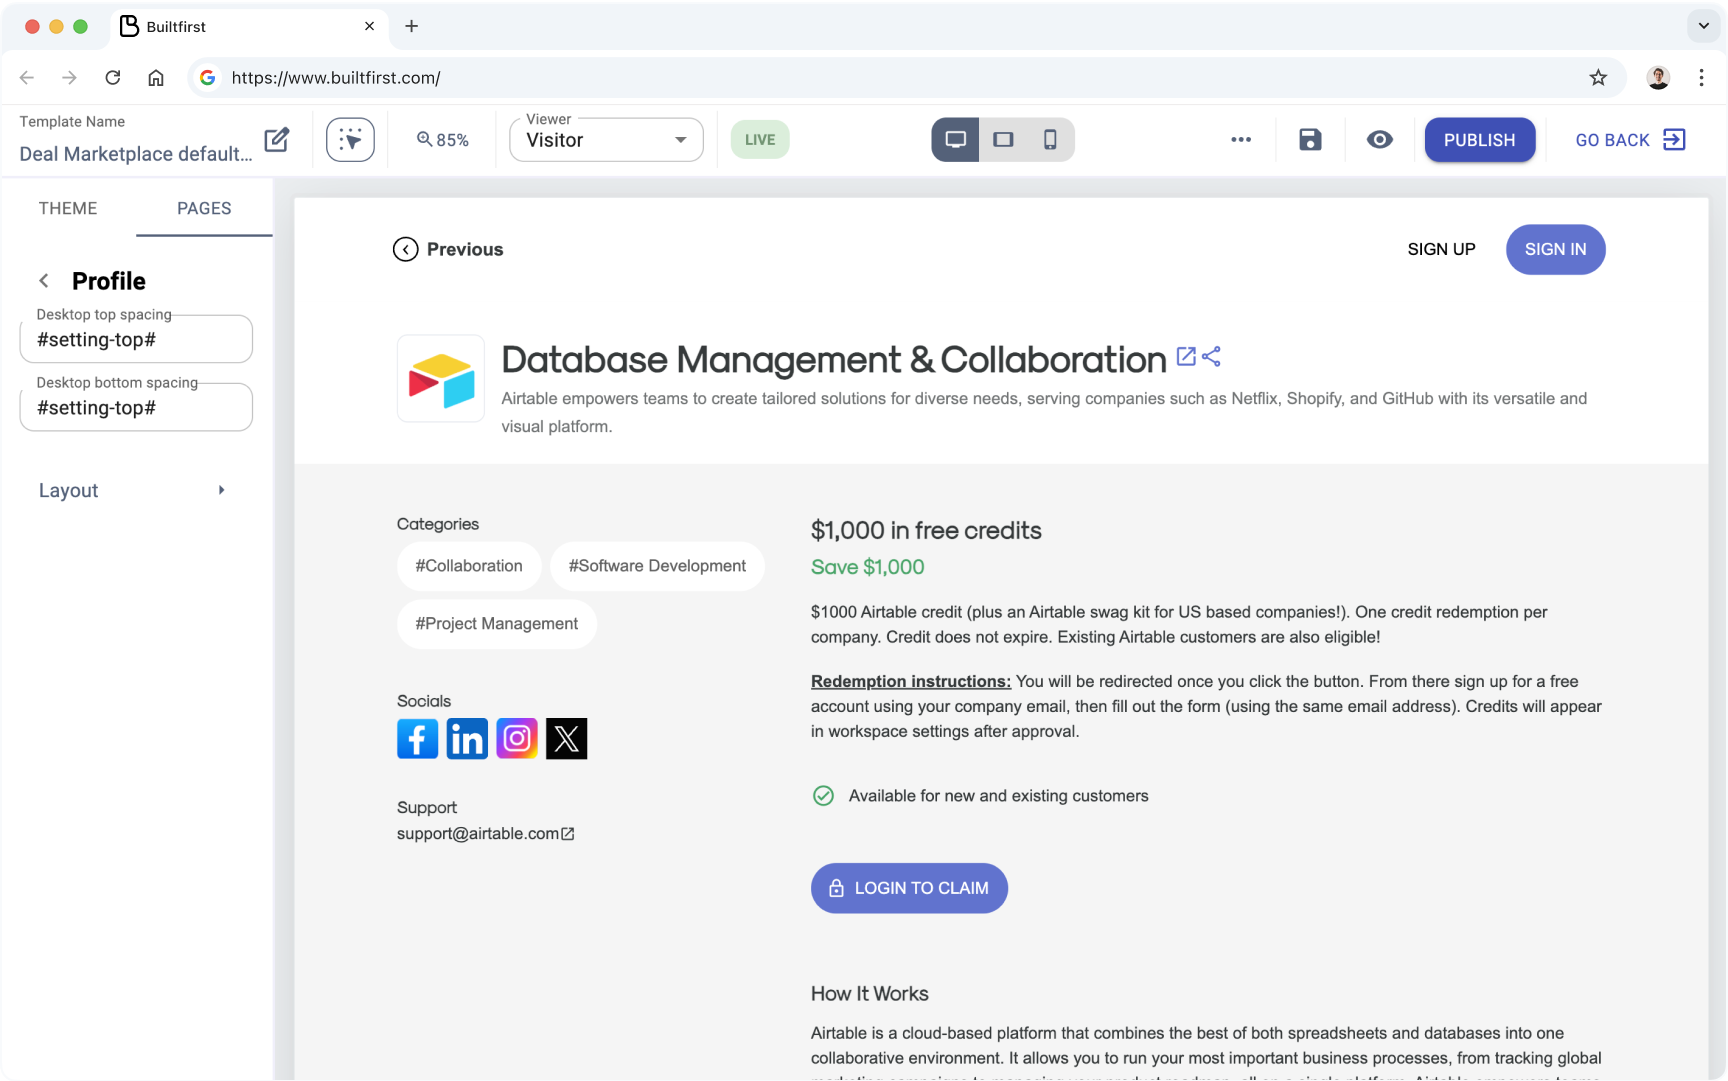Image resolution: width=1728 pixels, height=1081 pixels.
Task: Share the deal using the share icon
Action: (1211, 356)
